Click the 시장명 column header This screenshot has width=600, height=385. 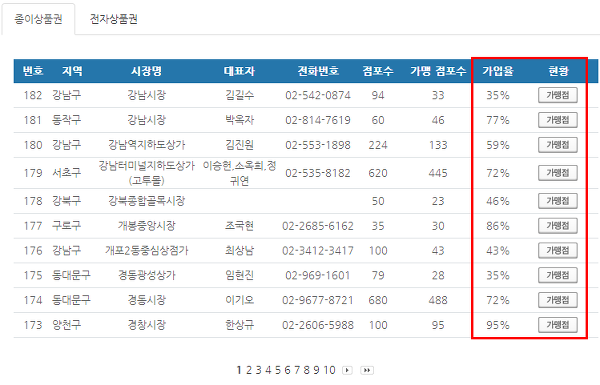coord(147,71)
